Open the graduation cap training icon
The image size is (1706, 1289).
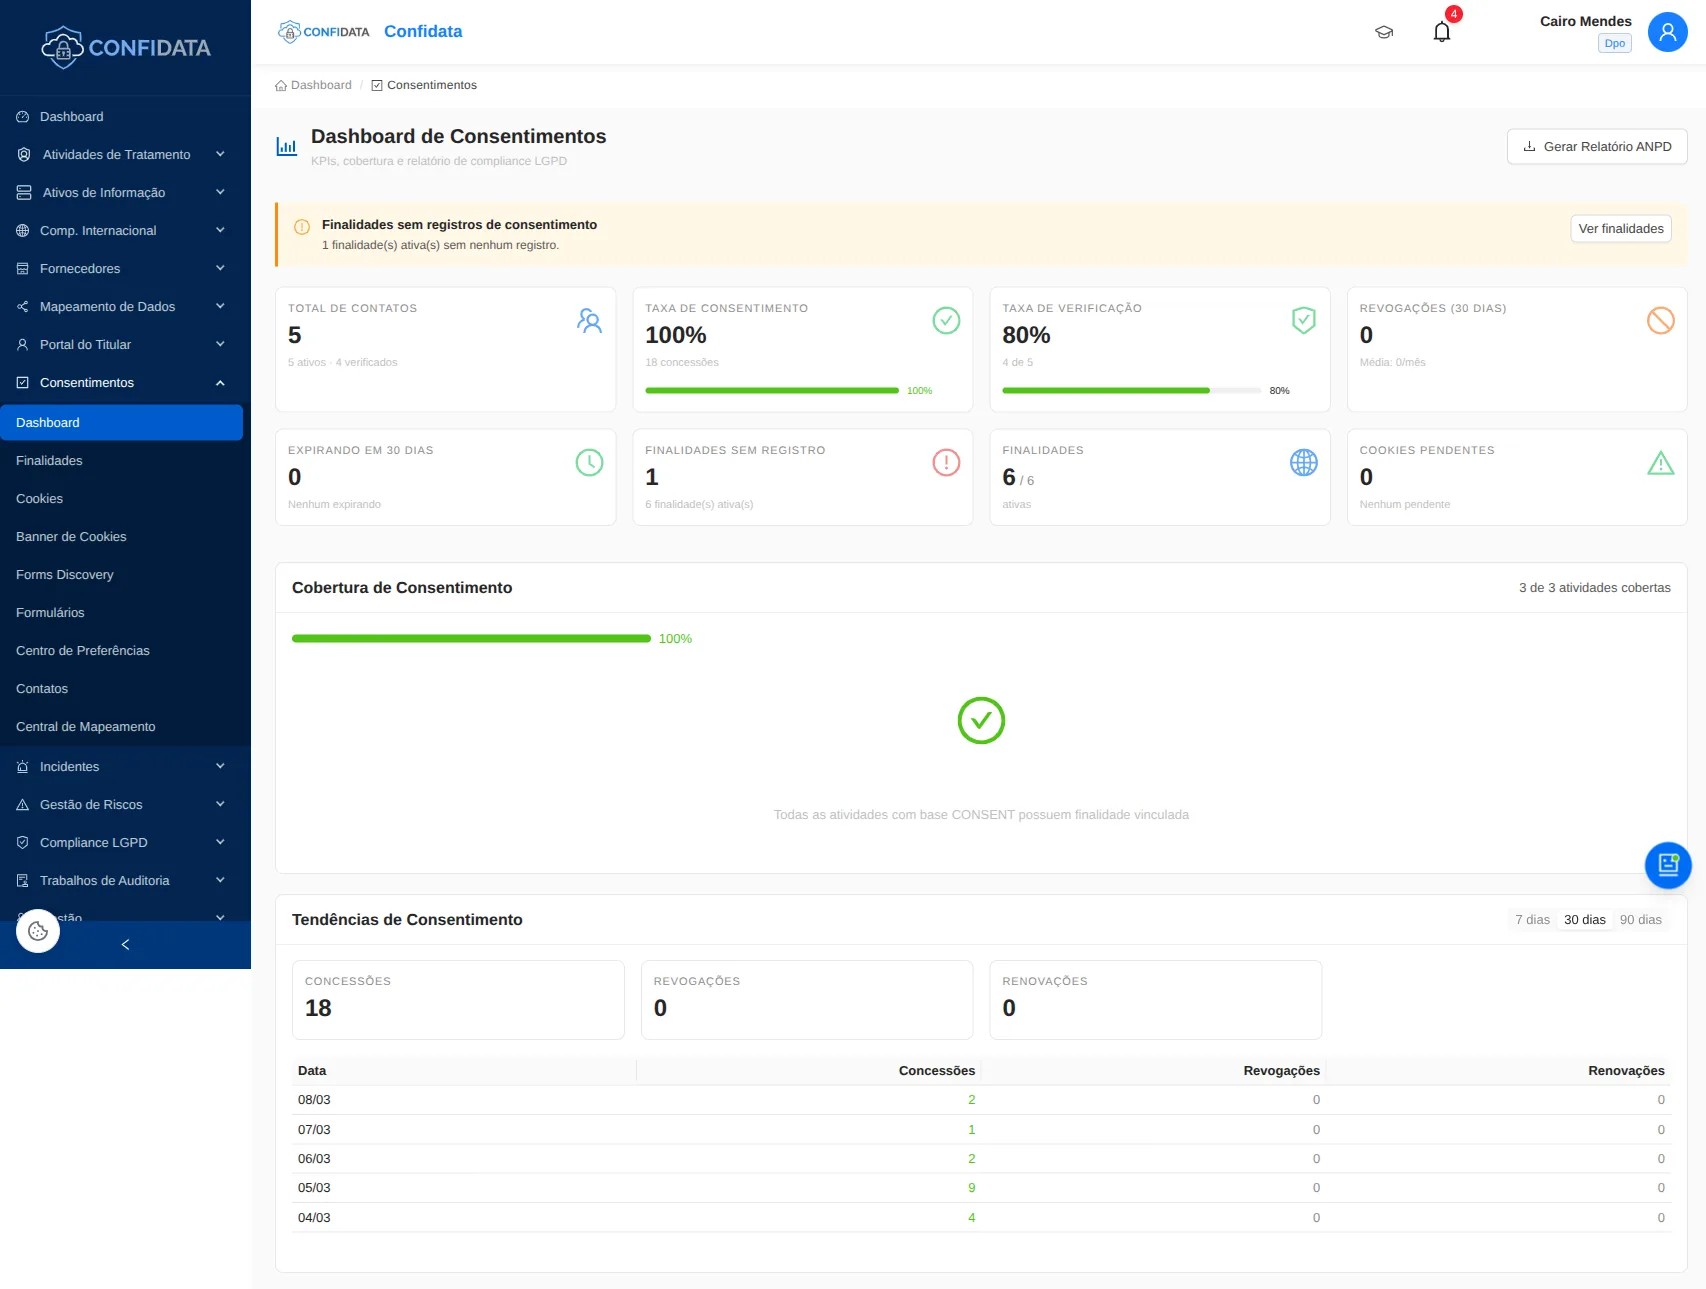pos(1384,32)
